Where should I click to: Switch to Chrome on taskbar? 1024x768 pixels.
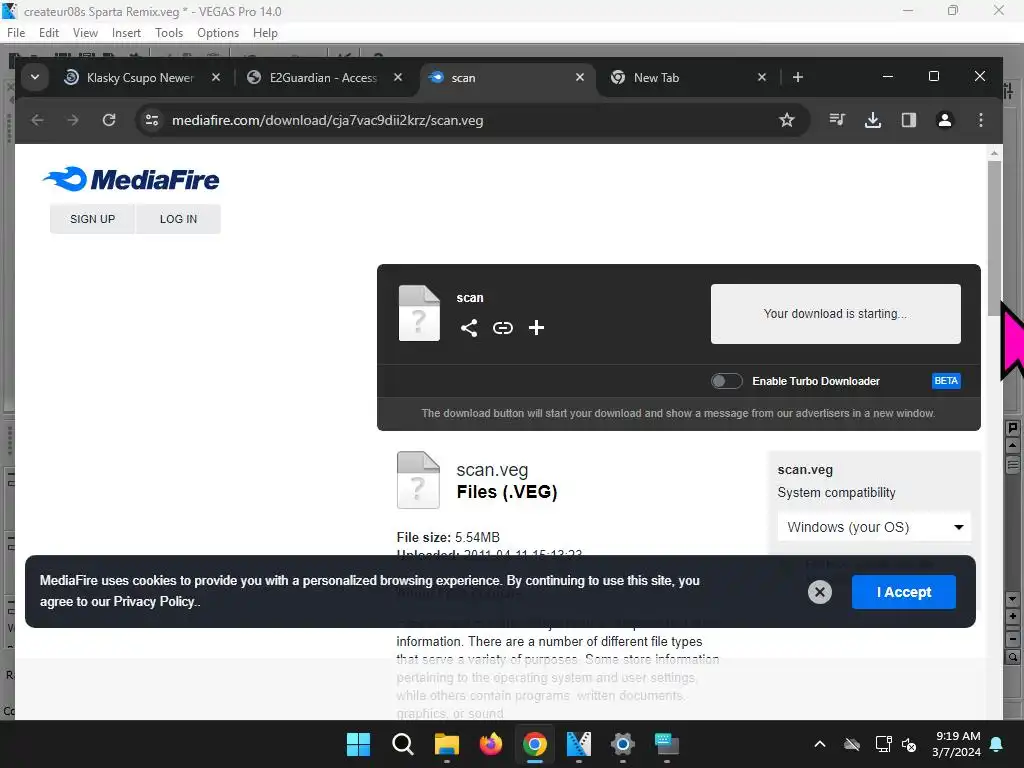534,744
